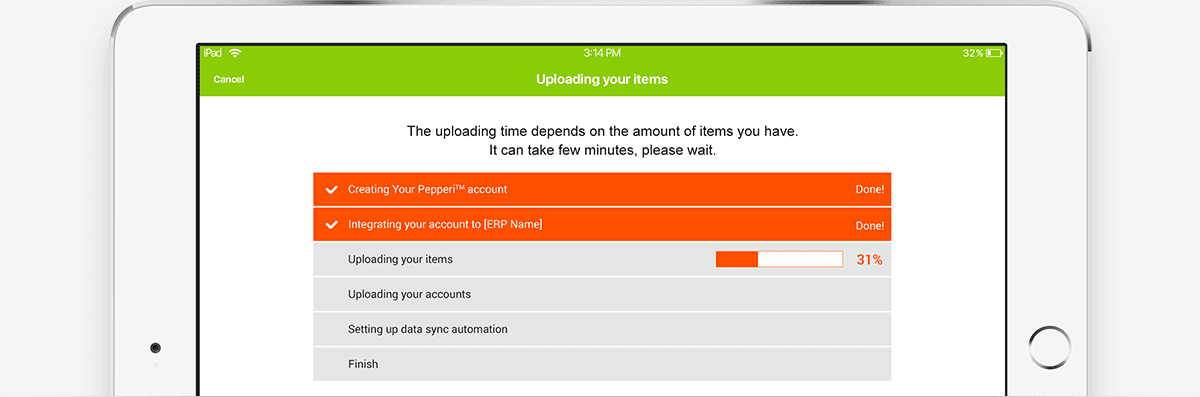1200x397 pixels.
Task: Click the iPad front camera dot
Action: [x=155, y=348]
